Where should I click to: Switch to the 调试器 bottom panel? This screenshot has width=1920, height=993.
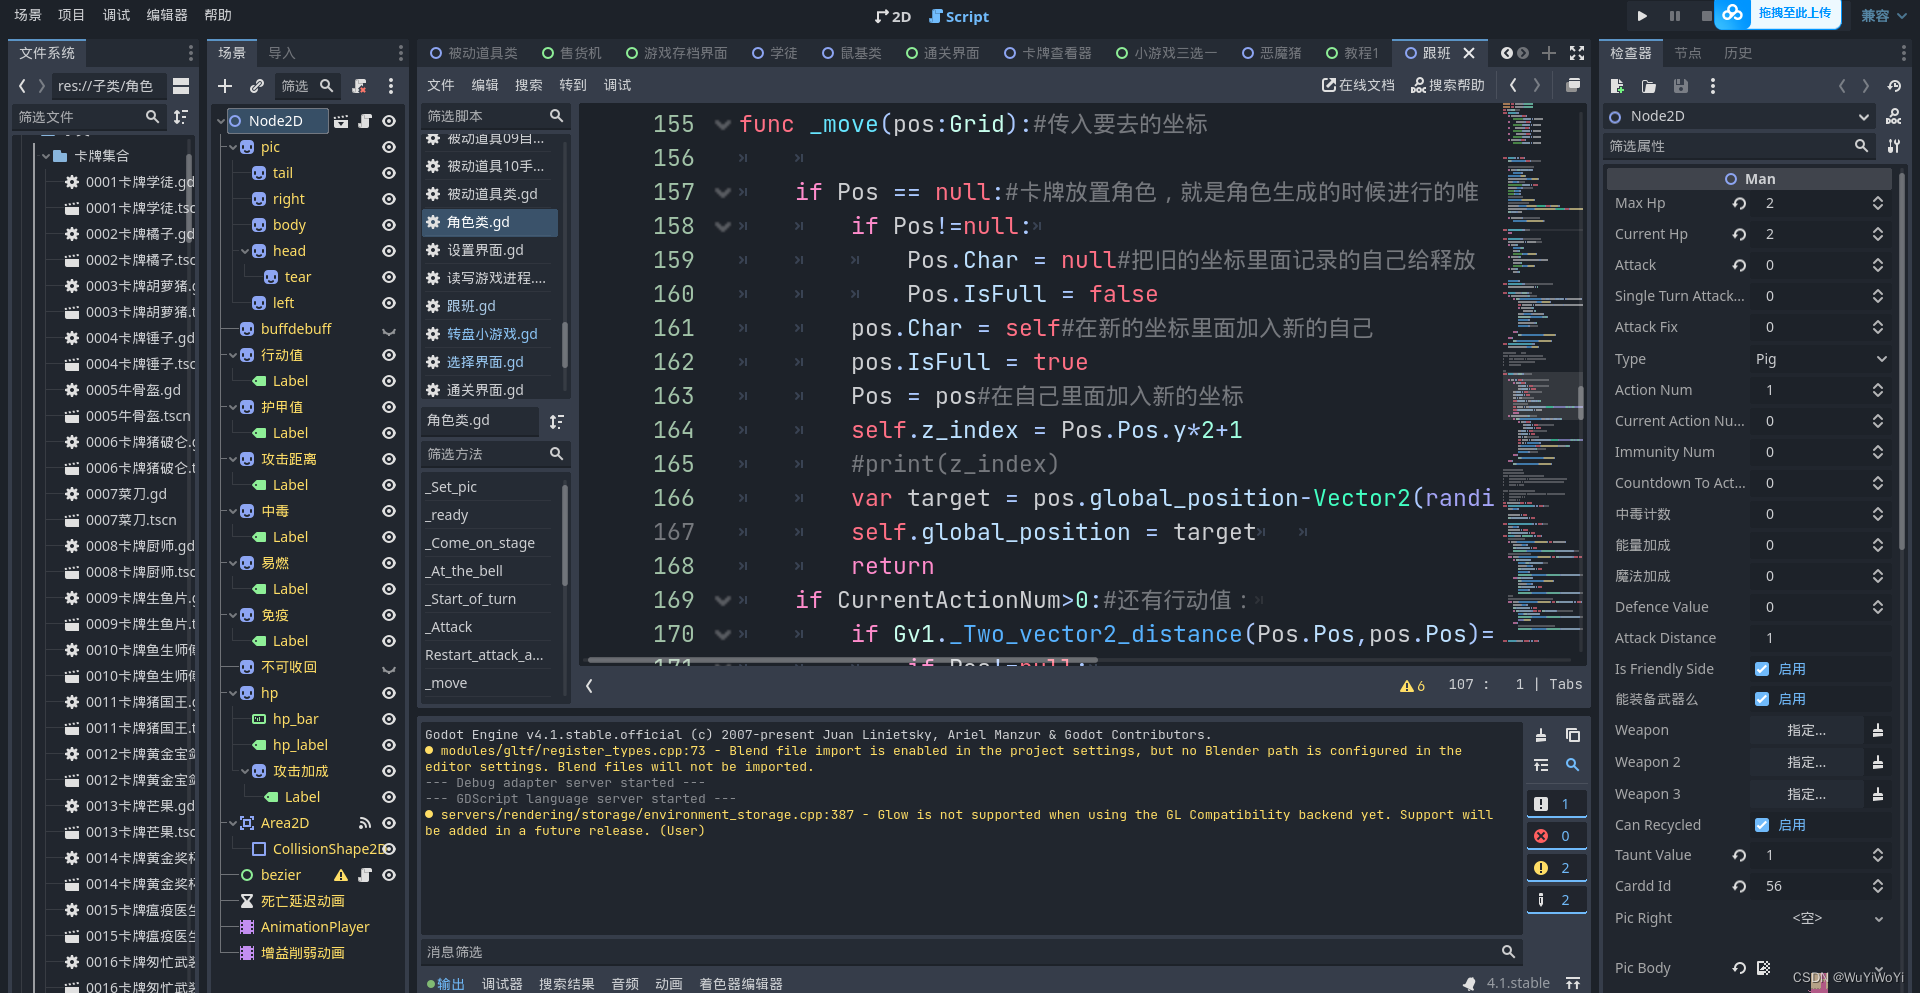point(502,984)
